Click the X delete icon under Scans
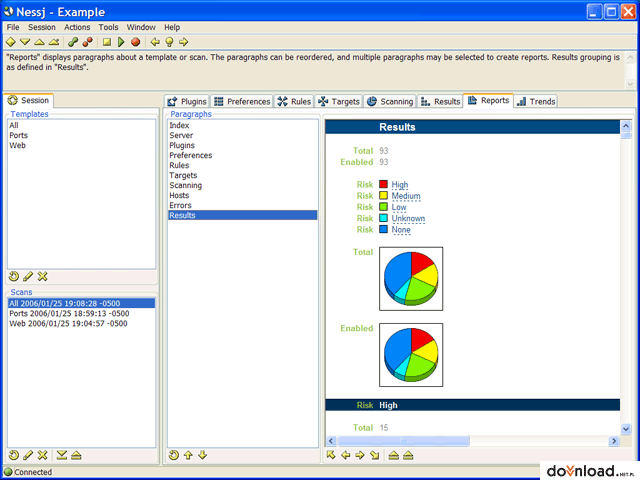This screenshot has width=640, height=480. (42, 455)
